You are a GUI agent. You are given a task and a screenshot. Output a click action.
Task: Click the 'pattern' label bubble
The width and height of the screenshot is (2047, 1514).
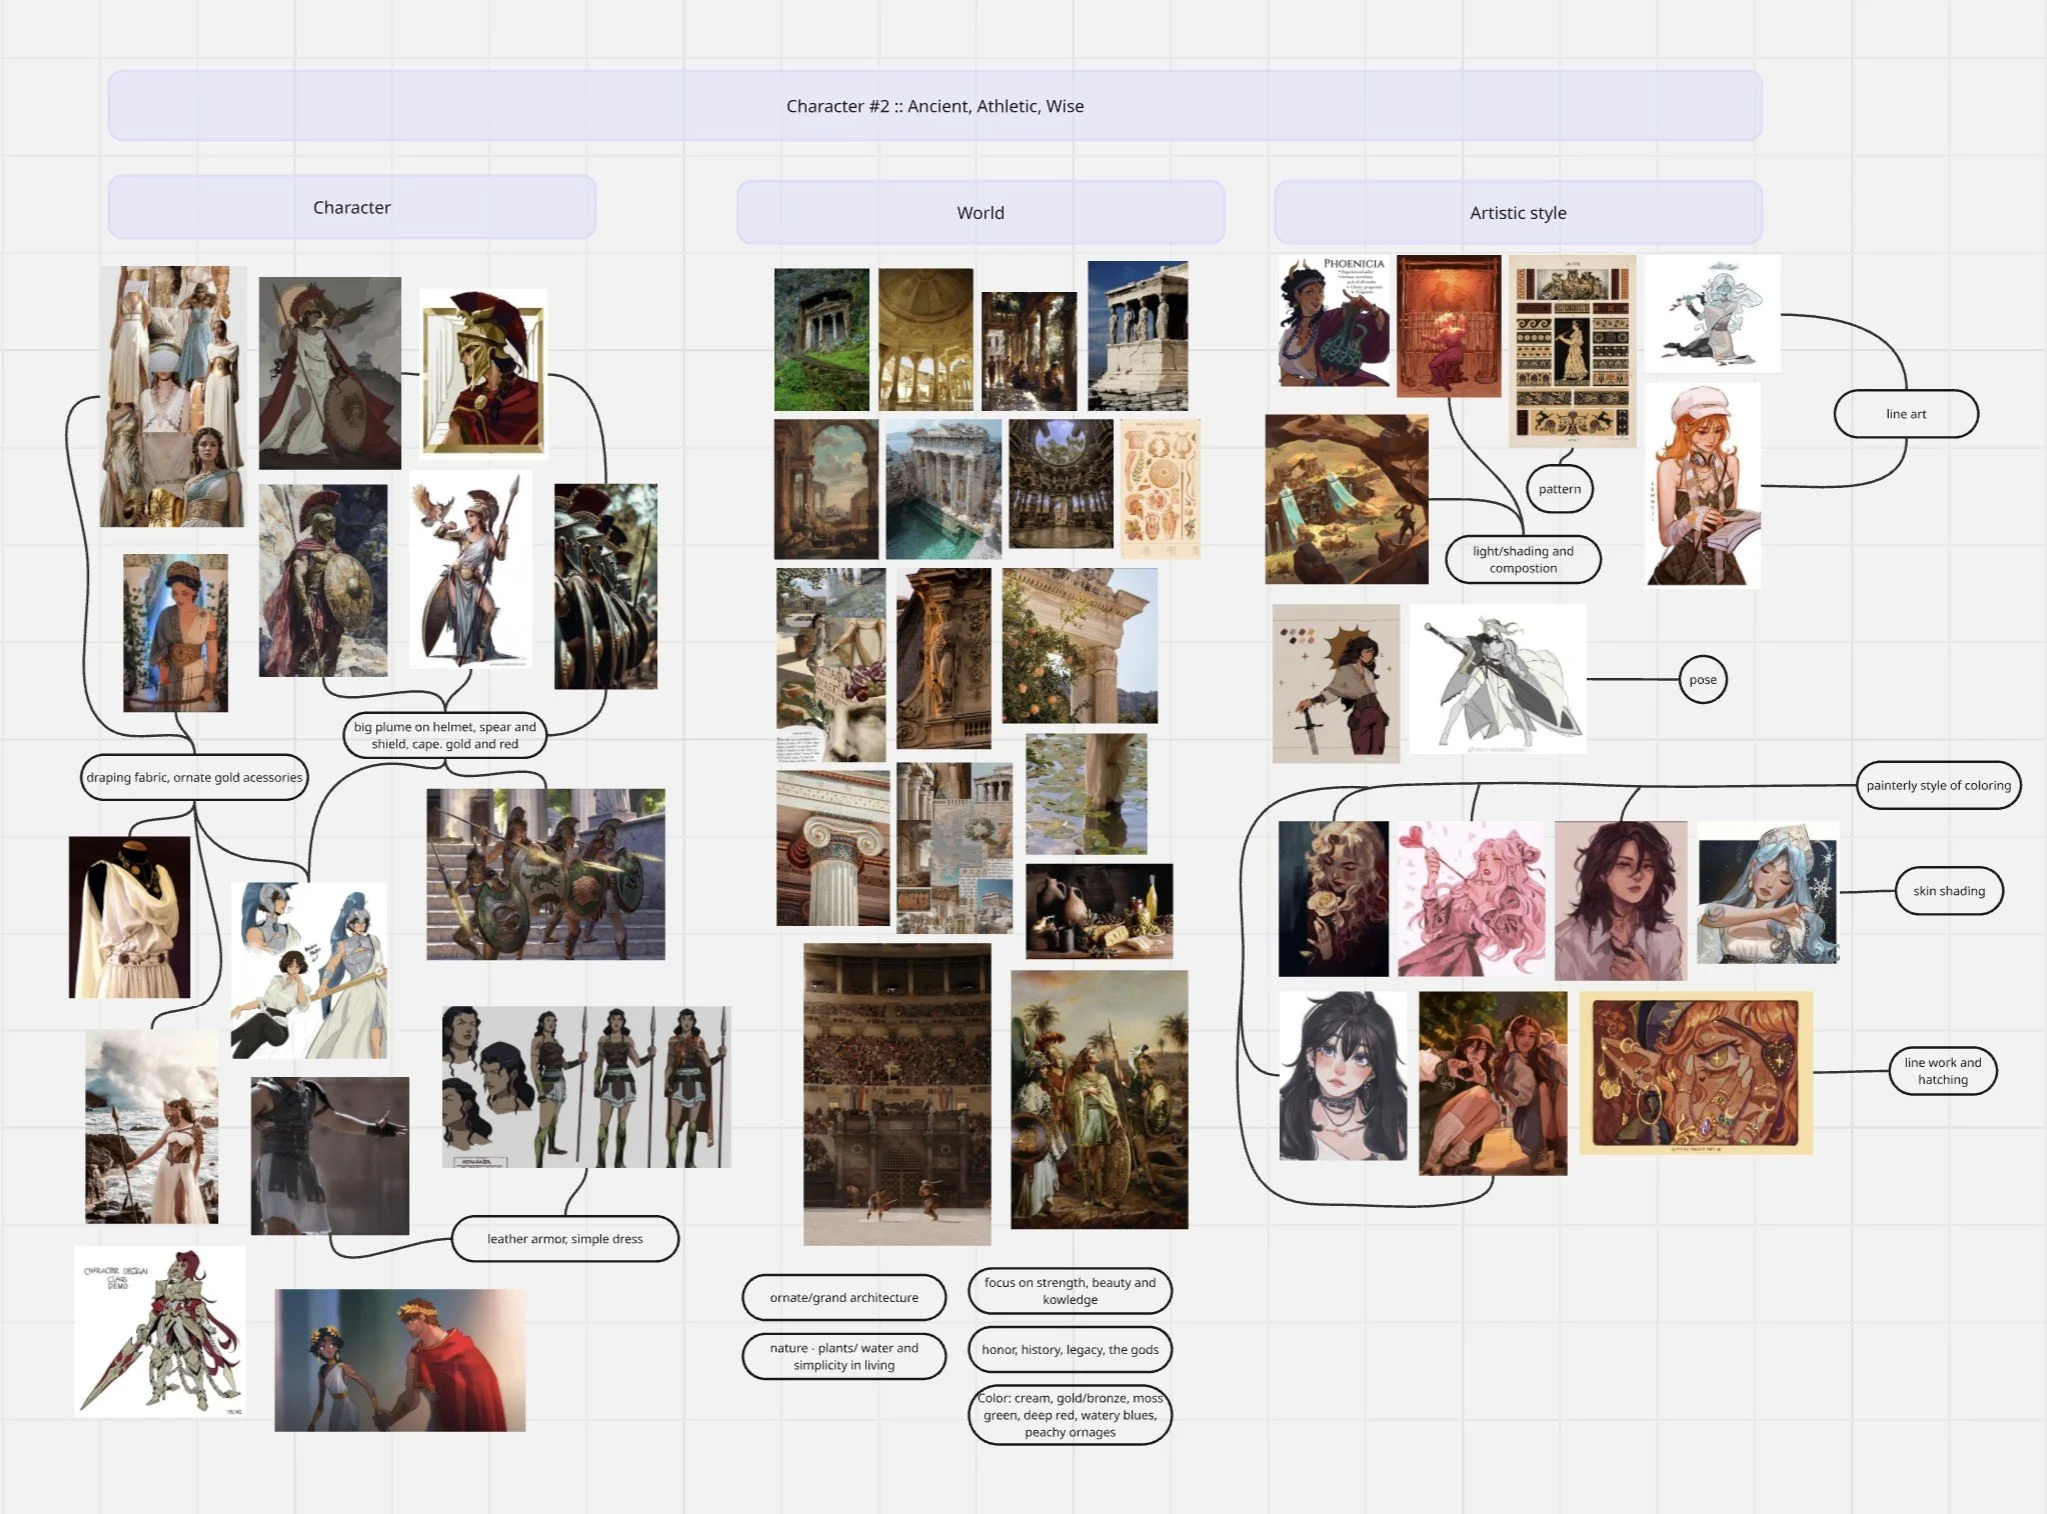pos(1559,489)
